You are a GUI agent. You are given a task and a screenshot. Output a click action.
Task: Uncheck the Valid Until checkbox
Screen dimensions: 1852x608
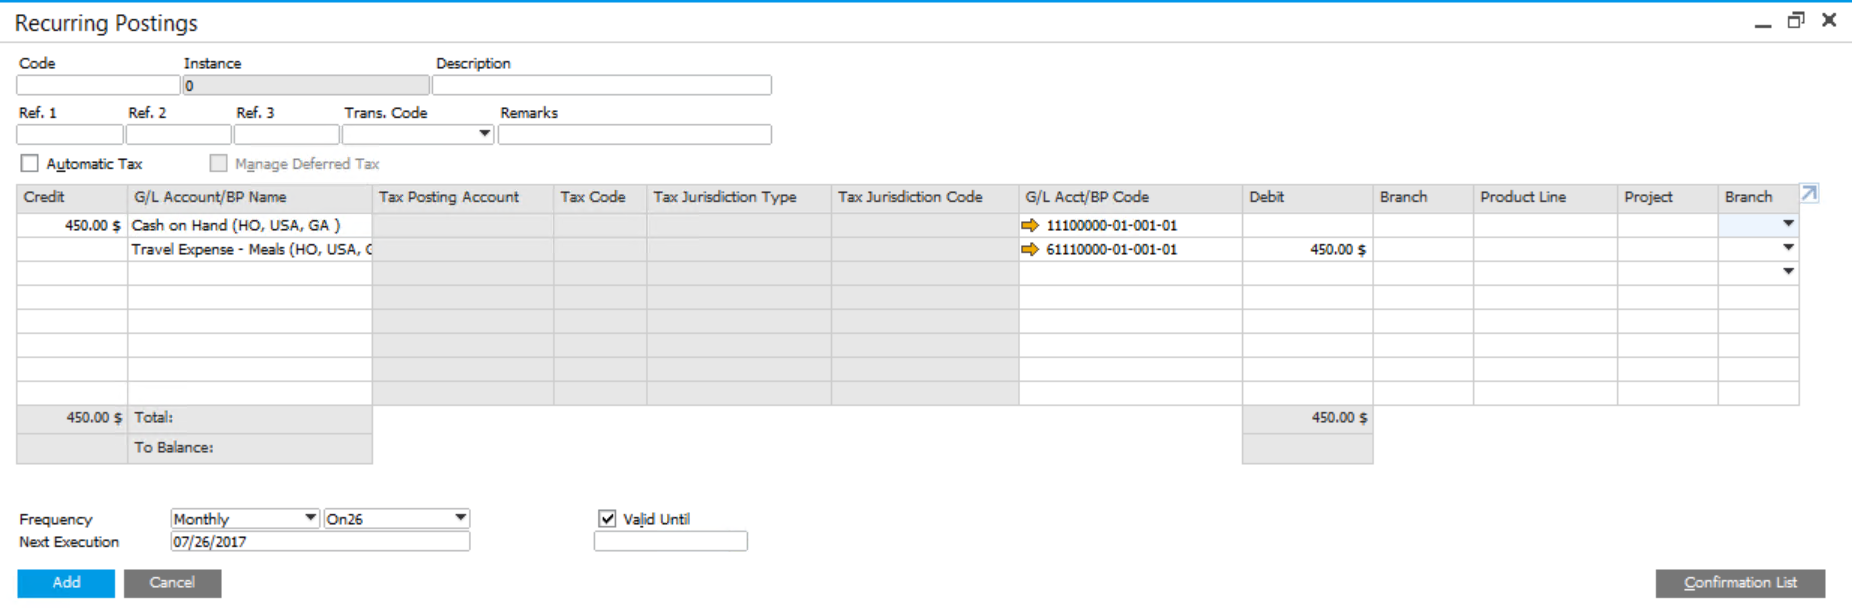tap(607, 519)
